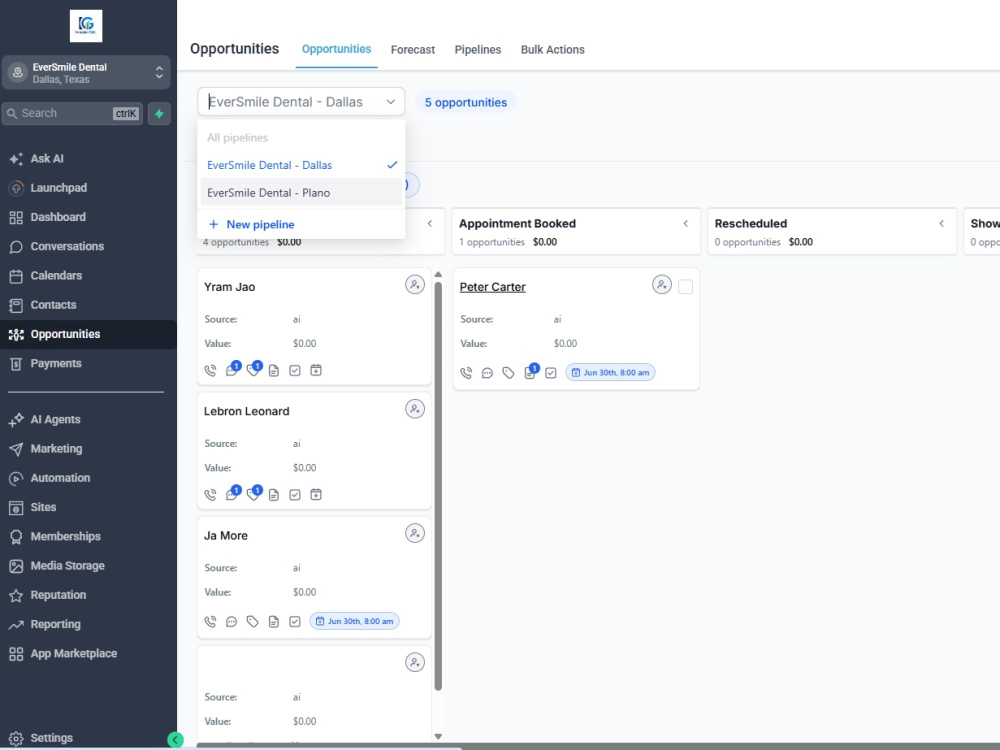Switch to the Forecast tab
The height and width of the screenshot is (750, 1000).
click(413, 50)
